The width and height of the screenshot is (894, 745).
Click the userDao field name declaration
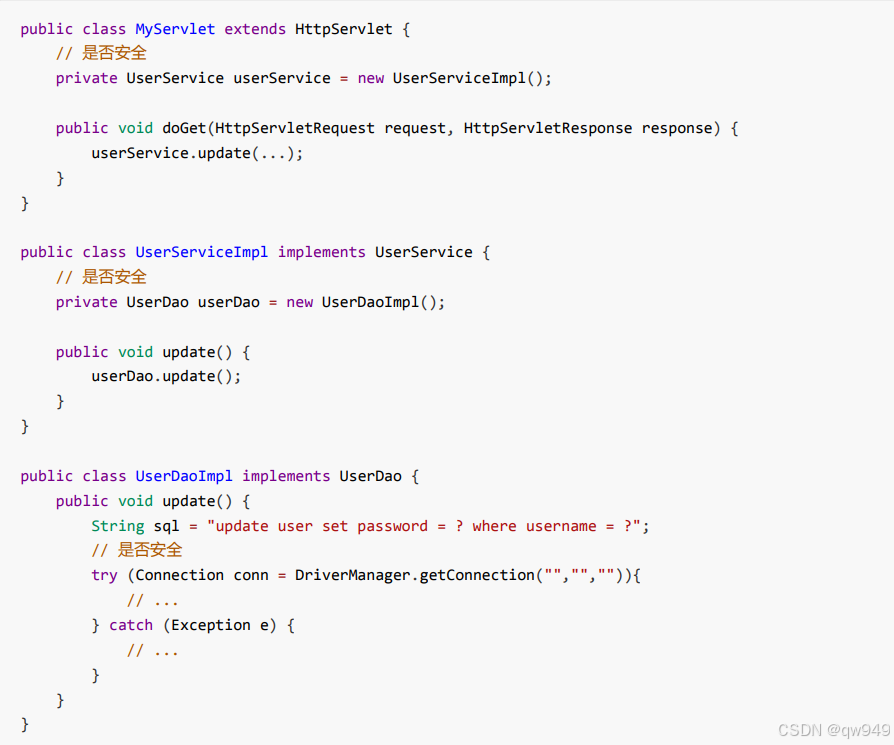pos(229,302)
